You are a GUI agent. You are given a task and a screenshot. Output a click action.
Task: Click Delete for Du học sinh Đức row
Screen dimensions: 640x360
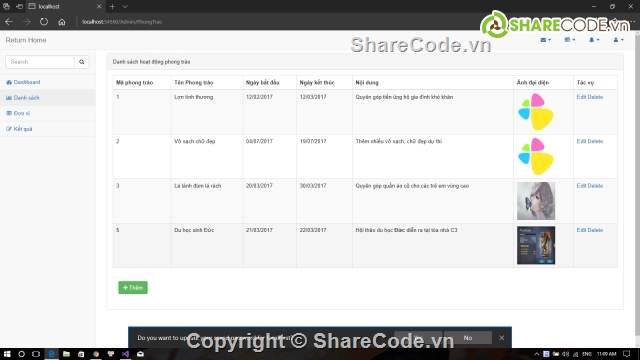point(596,230)
